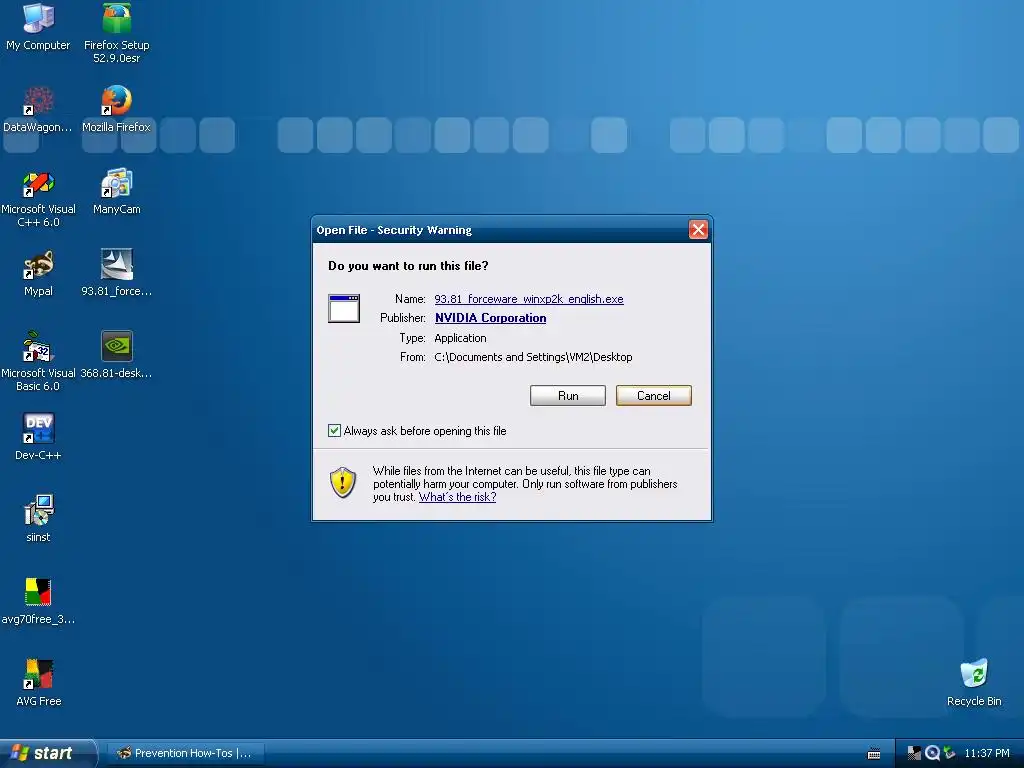Click the 'Do you want to run this file?' heading
Viewport: 1024px width, 768px height.
(x=408, y=266)
